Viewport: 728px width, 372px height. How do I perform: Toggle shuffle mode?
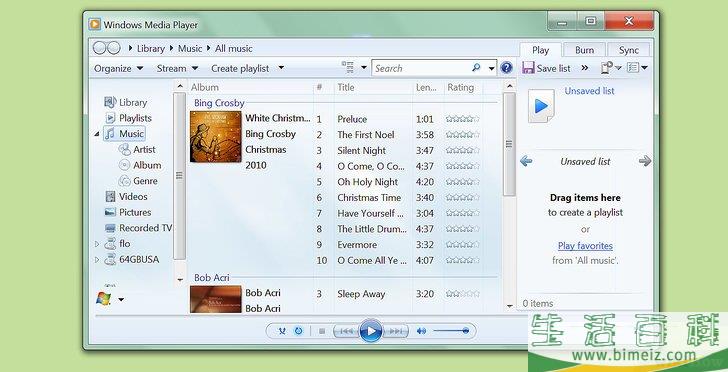pos(282,331)
